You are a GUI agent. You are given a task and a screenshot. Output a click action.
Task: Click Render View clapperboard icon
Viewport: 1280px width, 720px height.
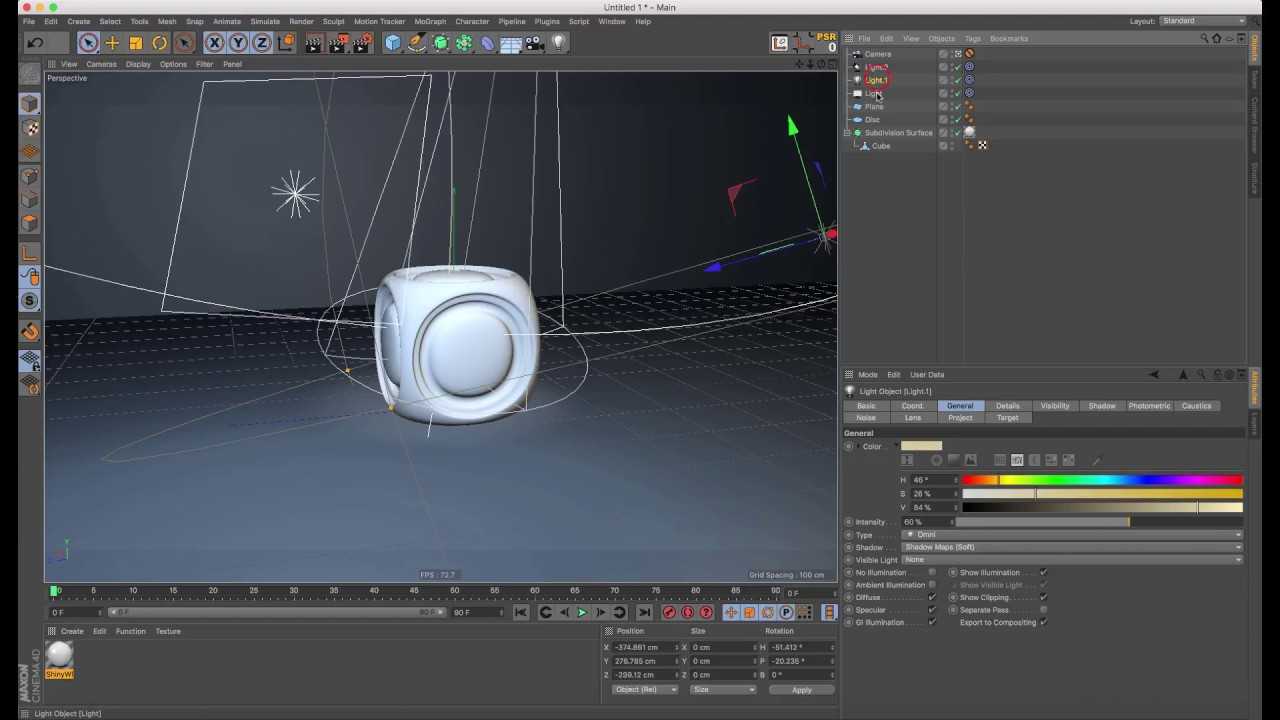click(314, 43)
